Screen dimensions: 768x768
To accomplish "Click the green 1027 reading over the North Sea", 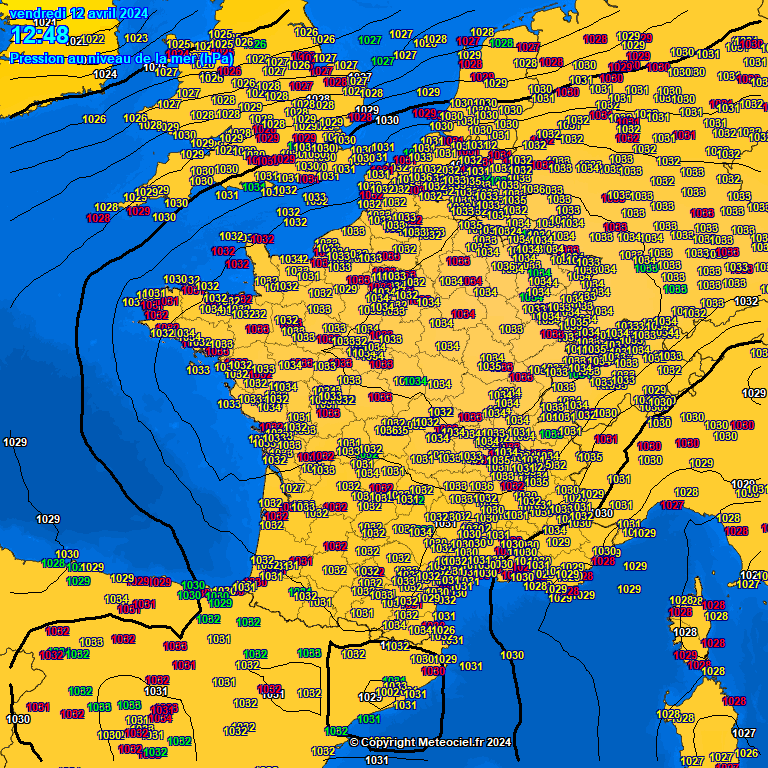I will coord(369,40).
